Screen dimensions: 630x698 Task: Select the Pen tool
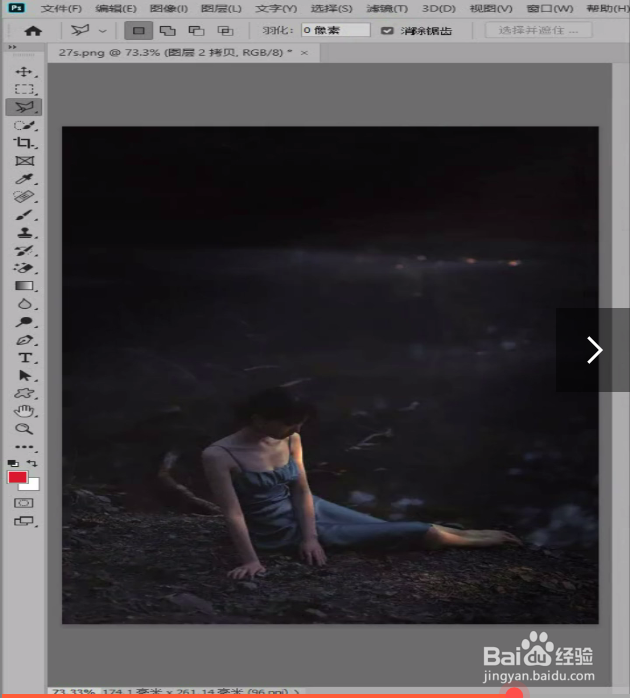(24, 340)
